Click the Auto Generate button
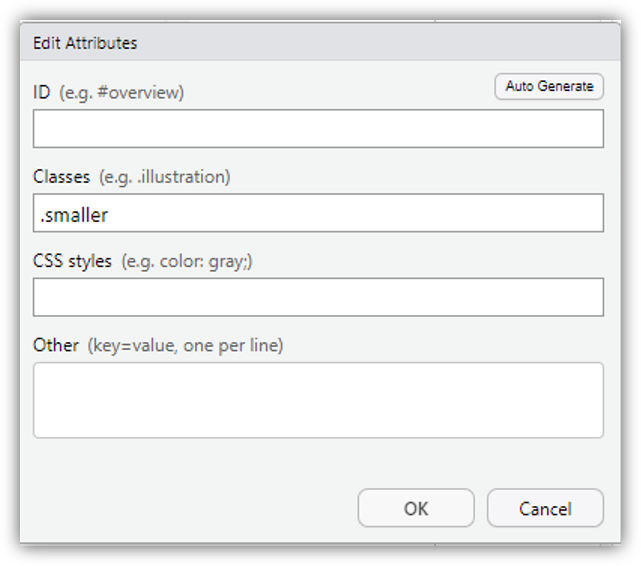The image size is (641, 566). tap(549, 87)
